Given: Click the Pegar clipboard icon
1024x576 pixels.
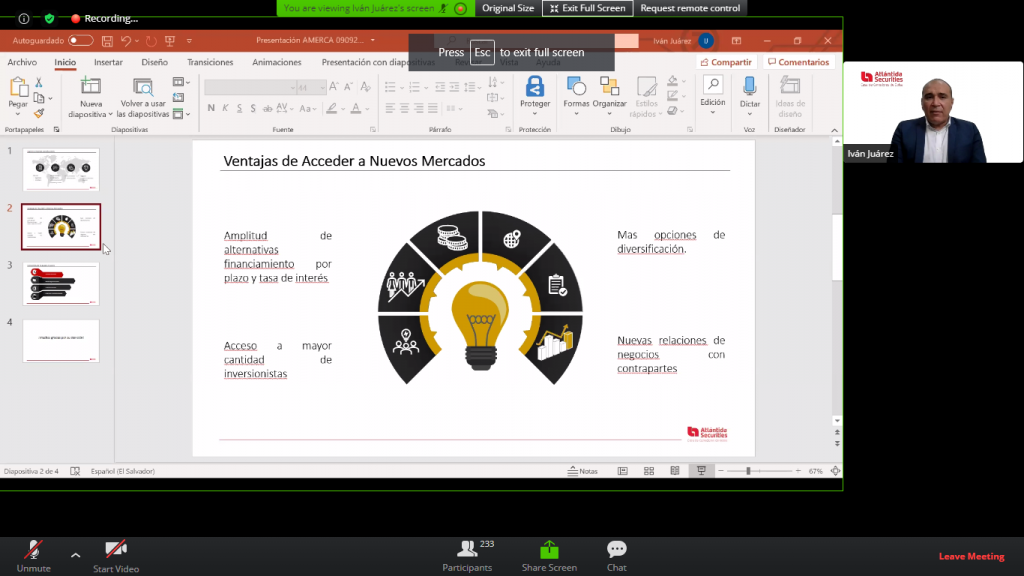Looking at the screenshot, I should point(18,87).
